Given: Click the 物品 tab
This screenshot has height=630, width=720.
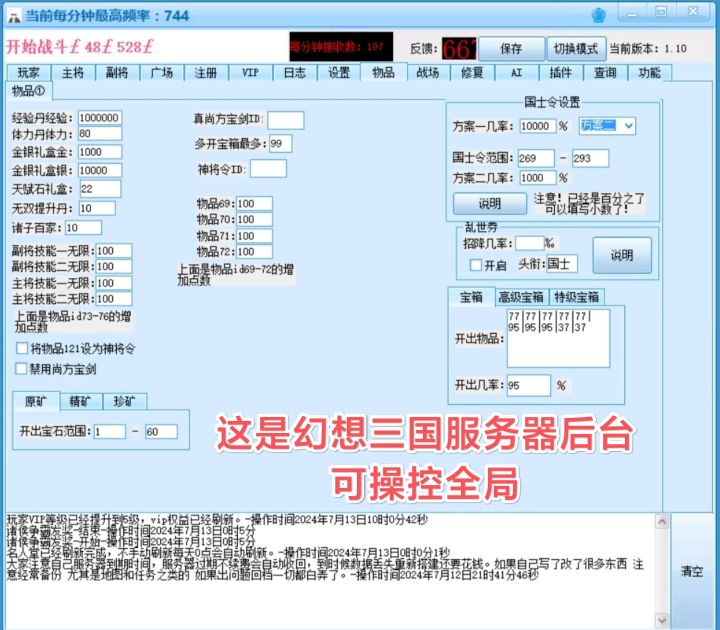Looking at the screenshot, I should coord(384,72).
